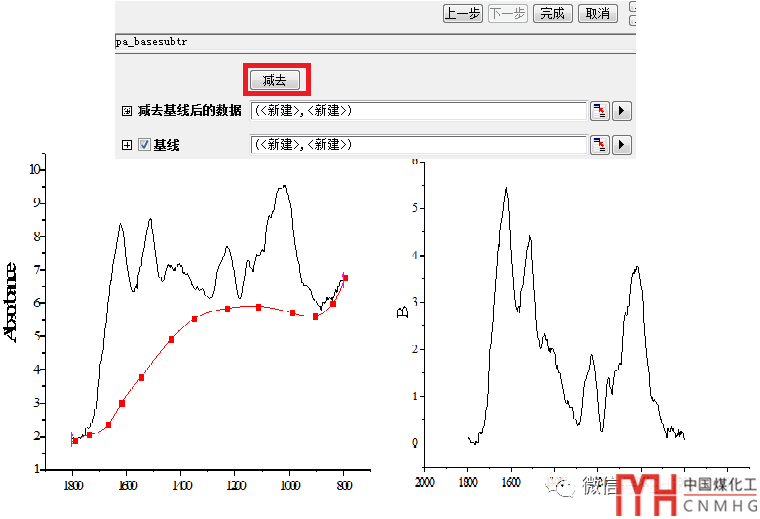Image resolution: width=760 pixels, height=519 pixels.
Task: Click x-axis label 1200 in left graph
Action: [236, 485]
